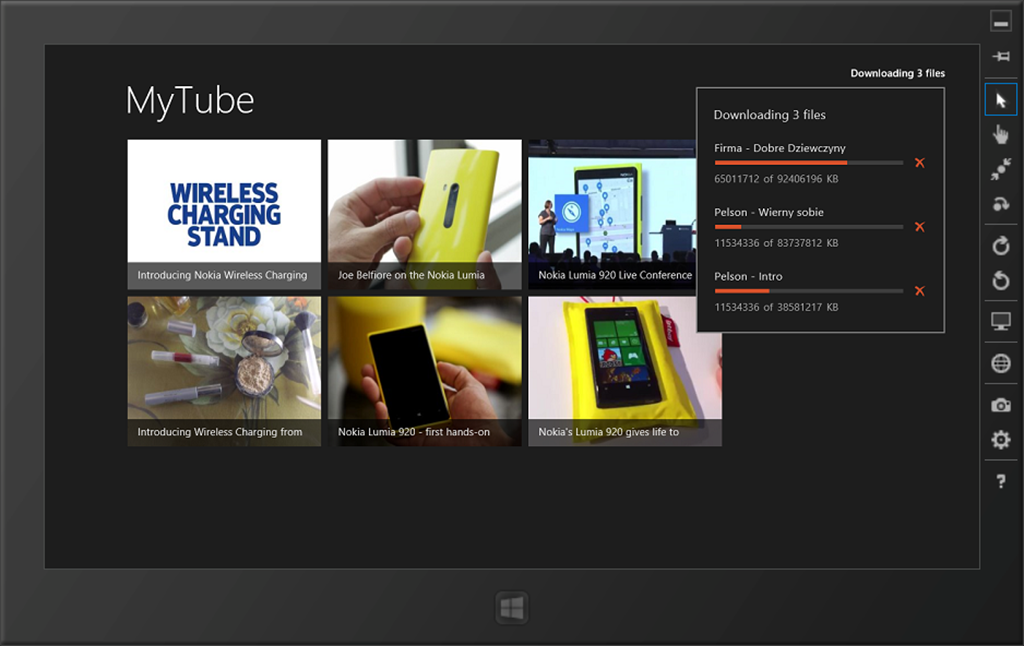Click 'Downloading 3 files' status at top
The height and width of the screenshot is (646, 1024).
tap(897, 73)
